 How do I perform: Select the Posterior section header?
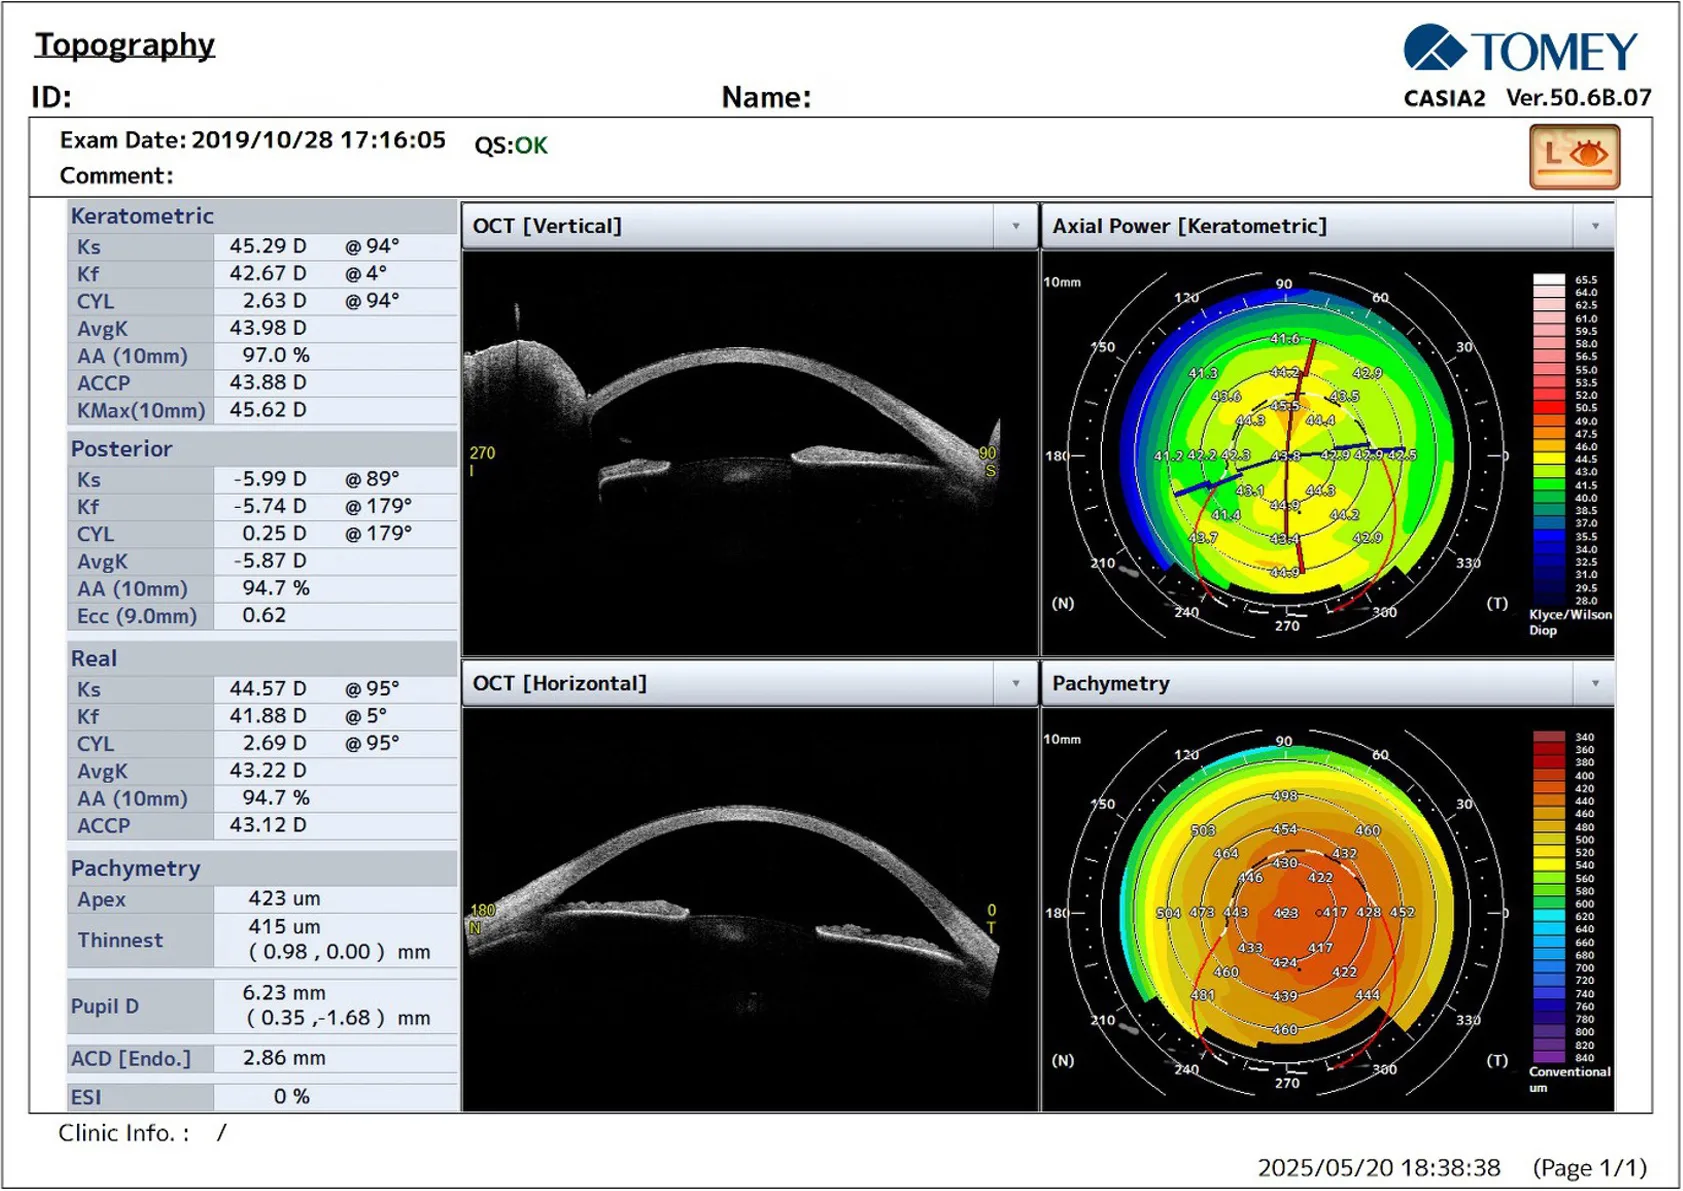tap(263, 449)
